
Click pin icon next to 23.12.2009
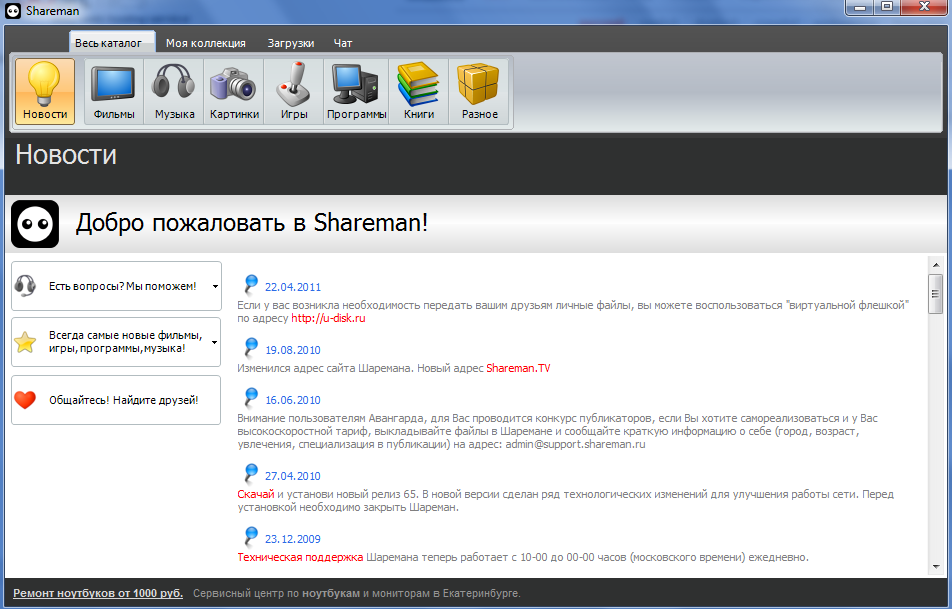(x=251, y=536)
